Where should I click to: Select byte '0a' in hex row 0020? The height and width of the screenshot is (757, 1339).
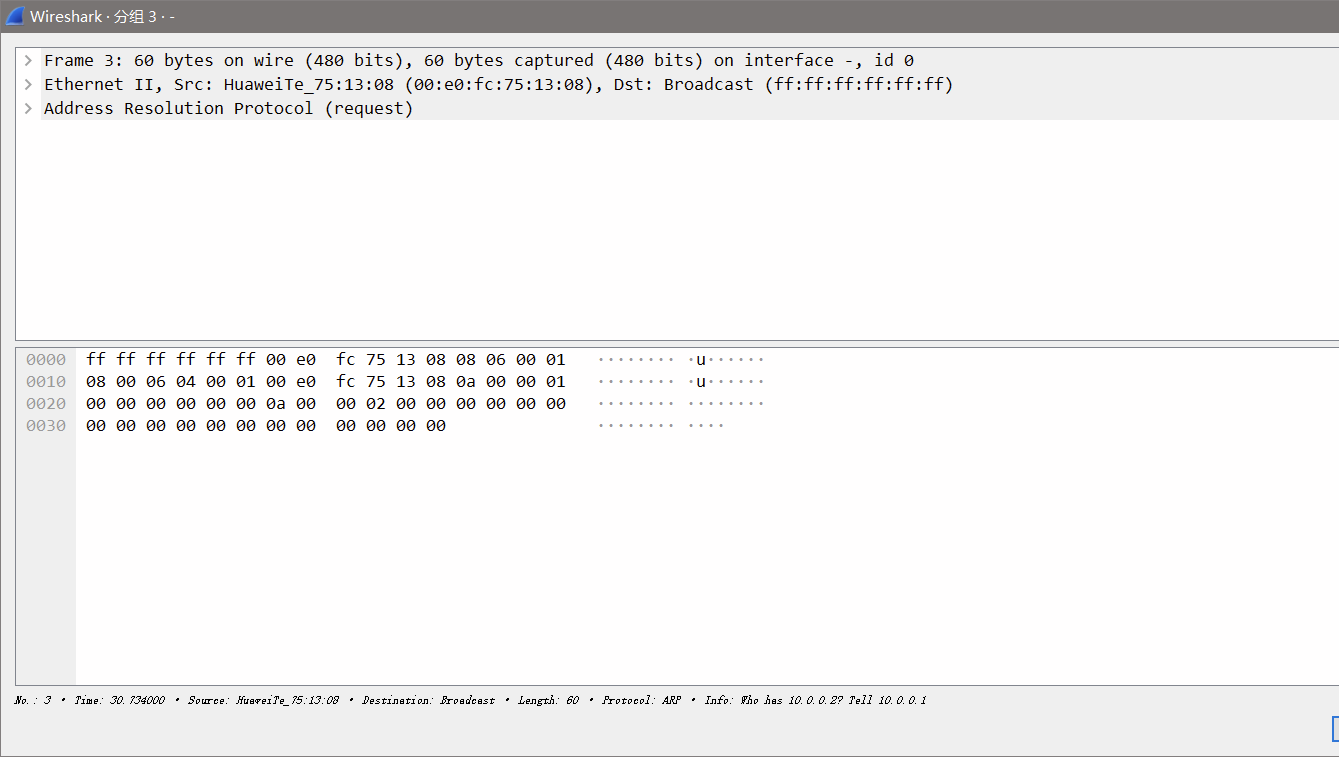point(276,404)
